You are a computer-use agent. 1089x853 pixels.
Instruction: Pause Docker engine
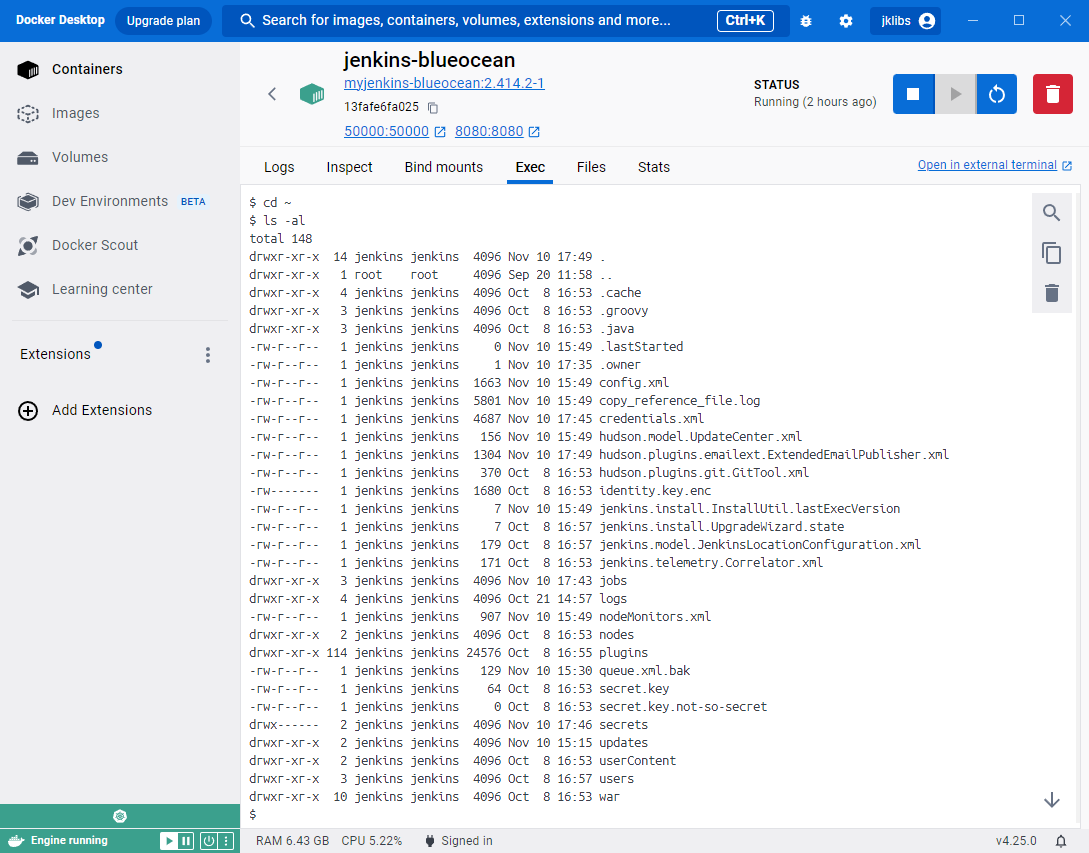[x=185, y=841]
